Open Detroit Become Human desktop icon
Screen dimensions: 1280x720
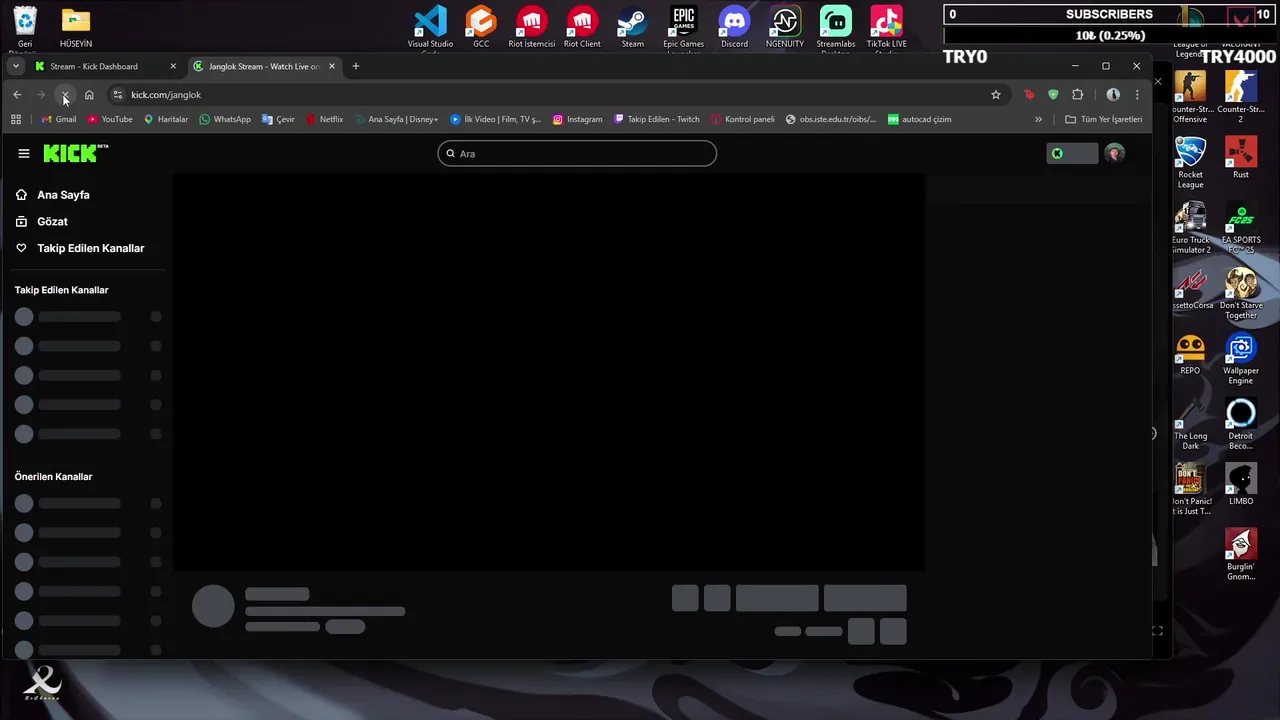click(x=1241, y=424)
